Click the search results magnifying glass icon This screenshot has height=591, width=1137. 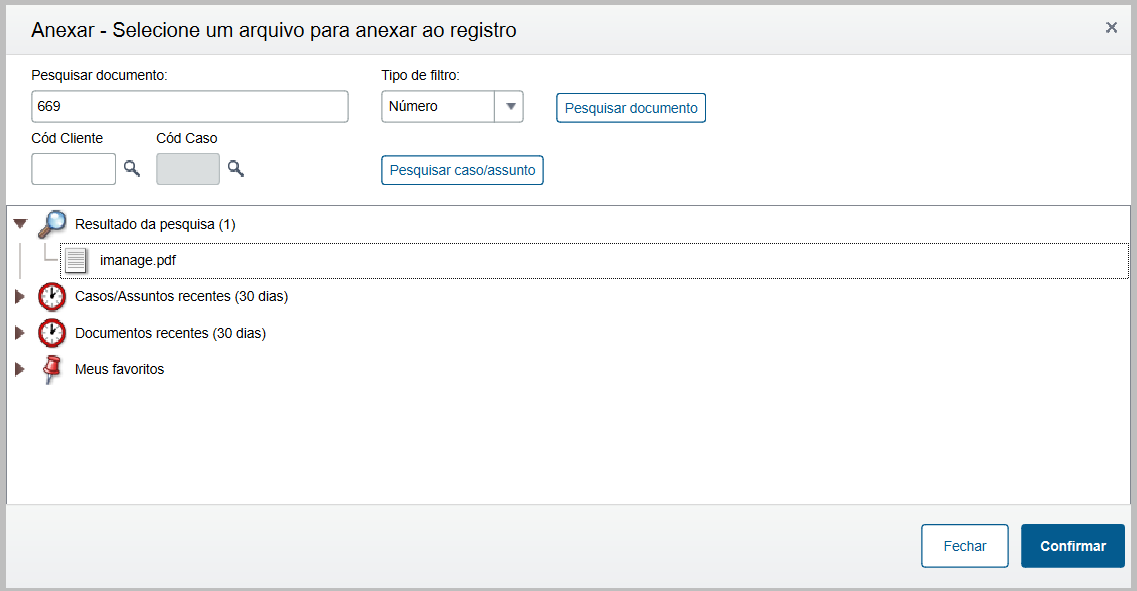pos(52,225)
